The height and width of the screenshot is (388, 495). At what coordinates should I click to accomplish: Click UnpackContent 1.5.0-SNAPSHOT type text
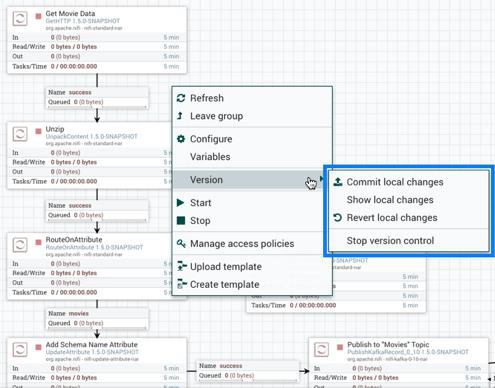[92, 137]
